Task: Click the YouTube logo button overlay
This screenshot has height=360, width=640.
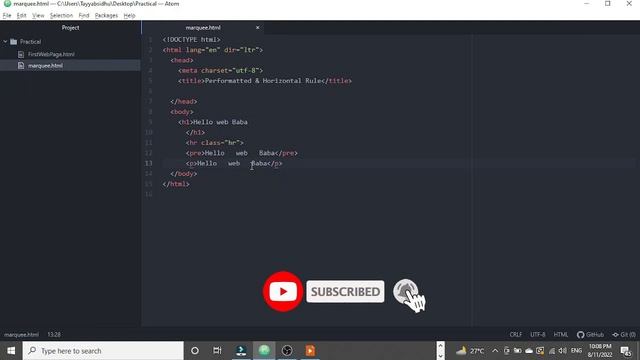Action: coord(282,291)
